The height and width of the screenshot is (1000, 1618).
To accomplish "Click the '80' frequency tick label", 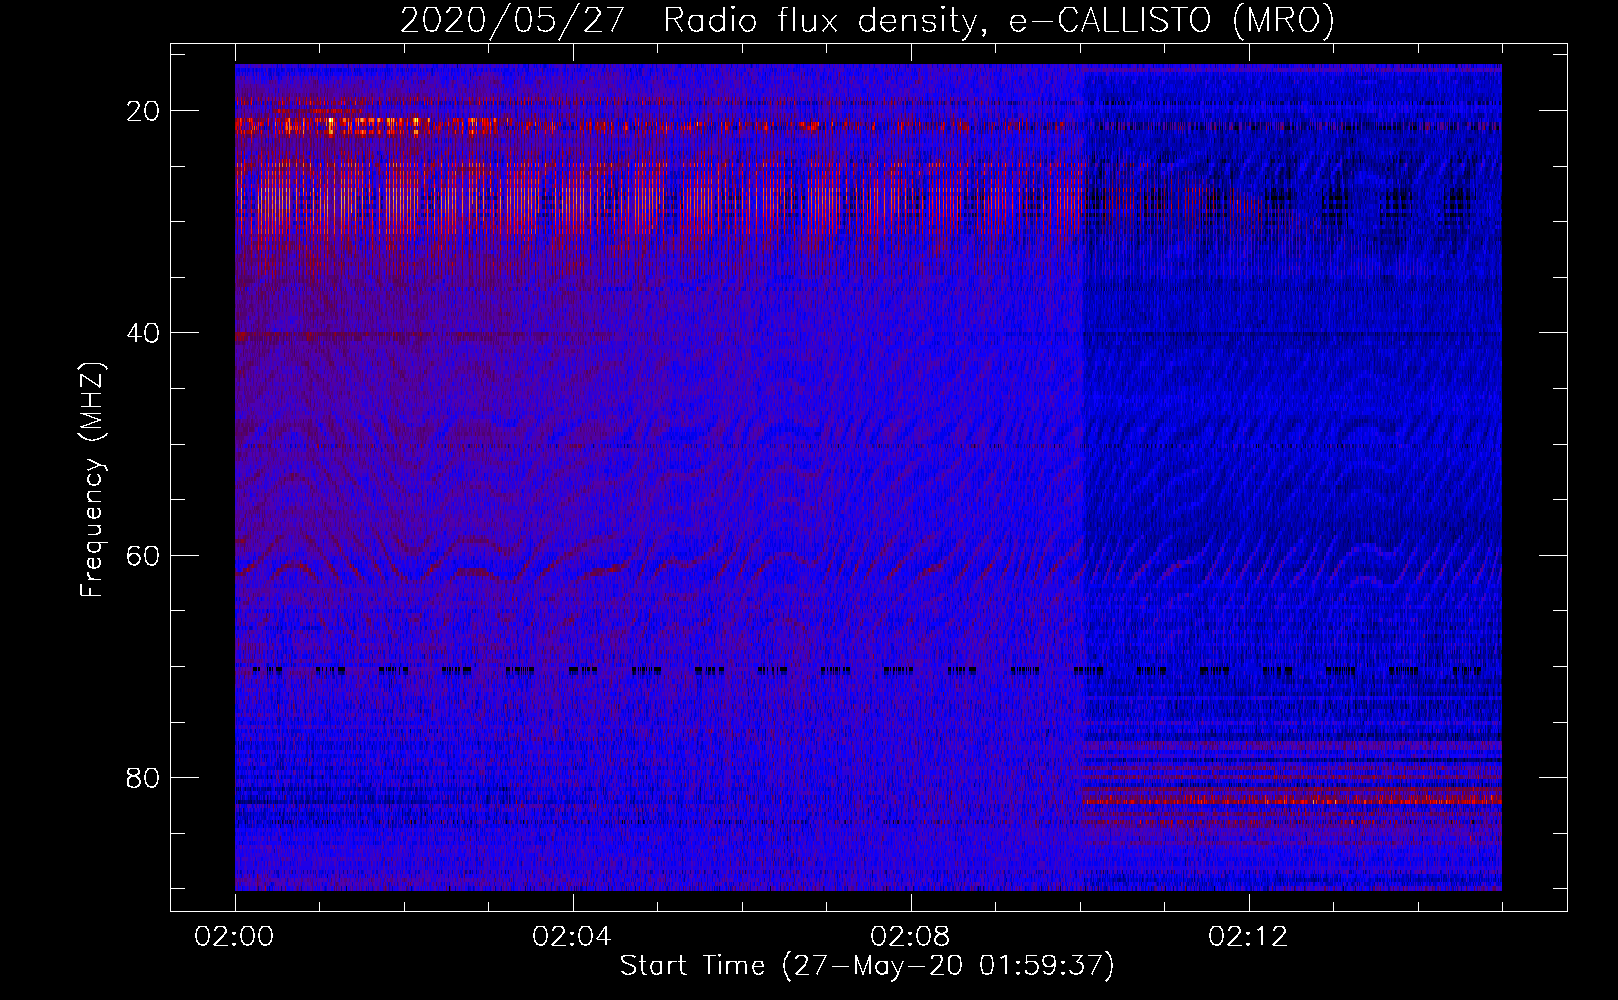I will point(144,777).
